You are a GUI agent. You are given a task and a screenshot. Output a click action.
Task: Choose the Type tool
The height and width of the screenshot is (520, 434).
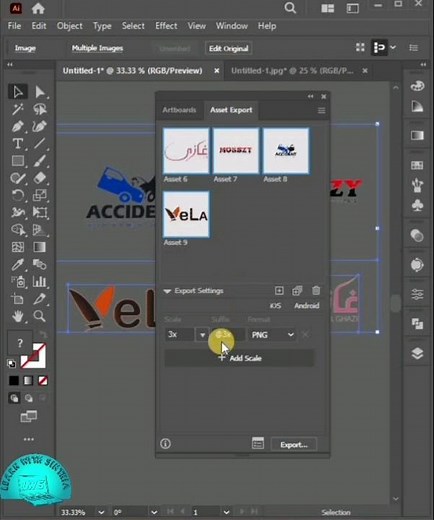pyautogui.click(x=18, y=144)
